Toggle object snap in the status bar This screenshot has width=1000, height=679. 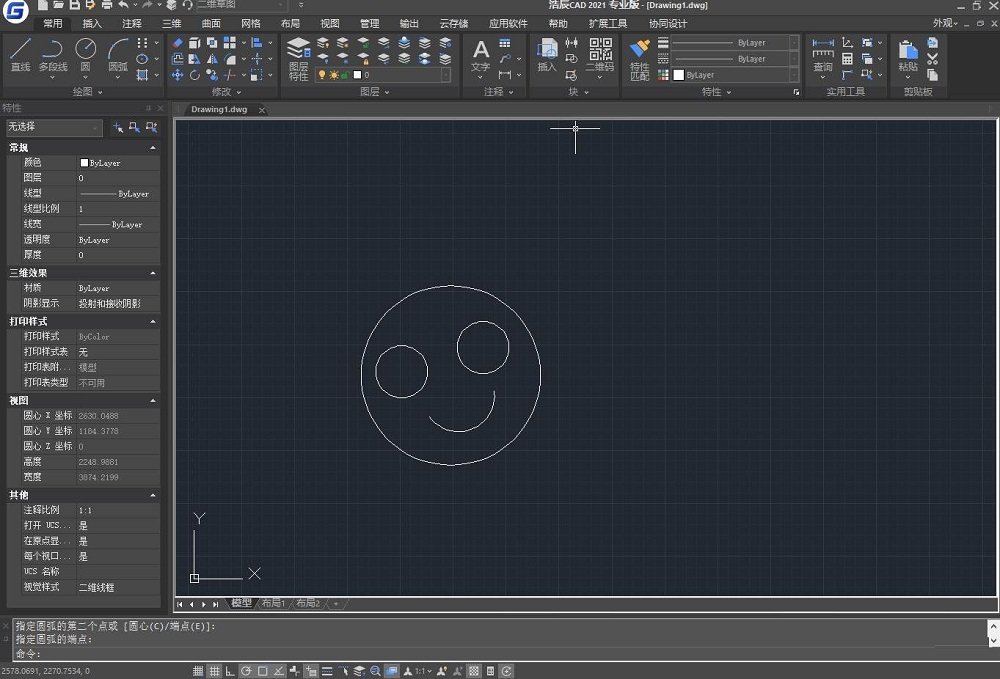pos(261,671)
